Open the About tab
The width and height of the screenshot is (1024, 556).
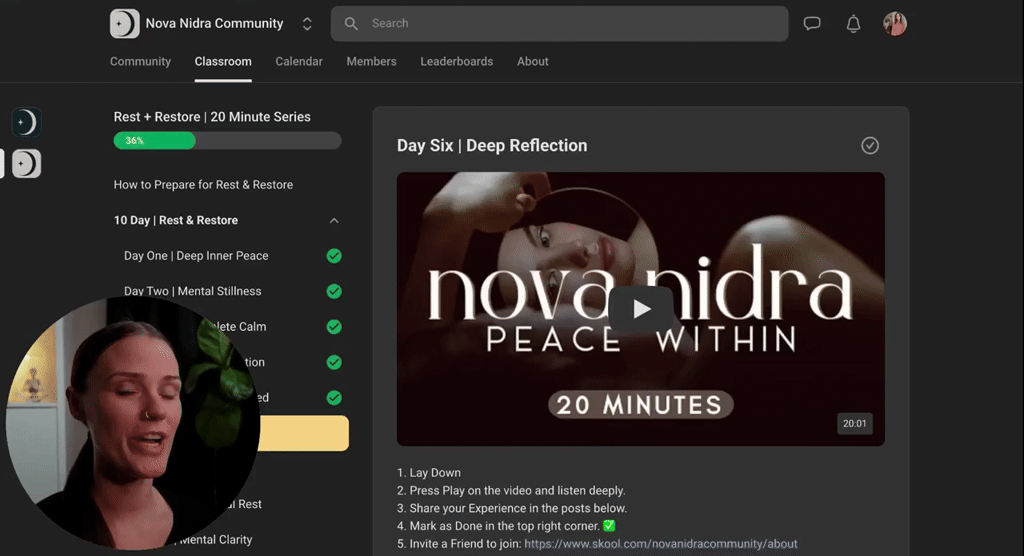pos(532,61)
